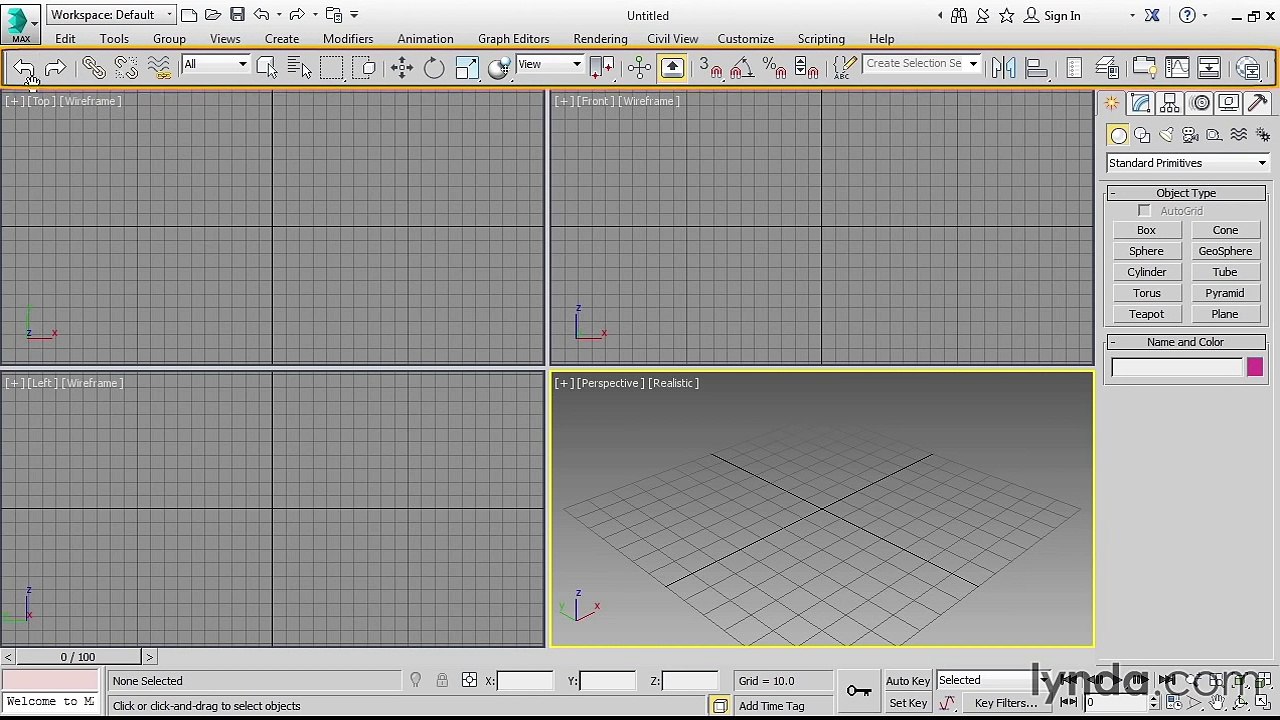The height and width of the screenshot is (720, 1280).
Task: Open the key filter 'Selected' dropdown
Action: pyautogui.click(x=993, y=681)
